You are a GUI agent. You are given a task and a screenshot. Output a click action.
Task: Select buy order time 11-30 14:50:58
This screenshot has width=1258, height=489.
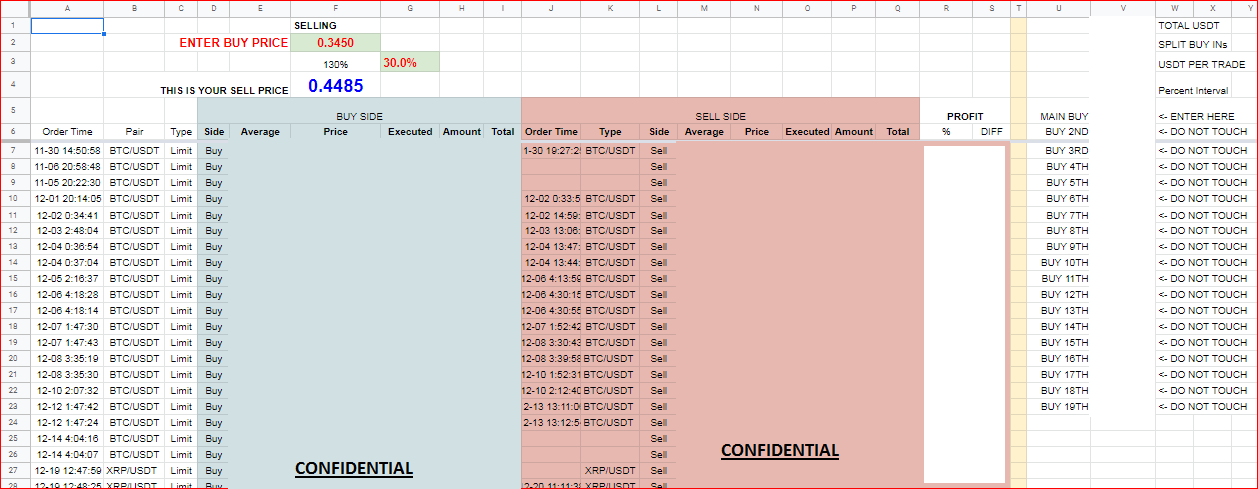67,150
